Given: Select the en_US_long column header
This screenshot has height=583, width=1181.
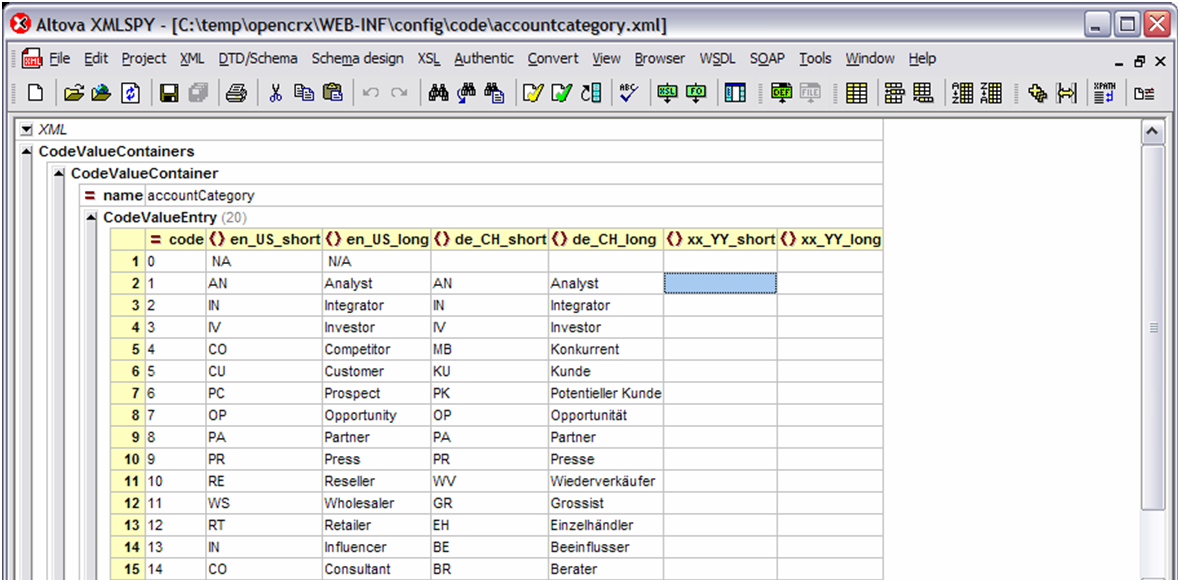Looking at the screenshot, I should [376, 240].
